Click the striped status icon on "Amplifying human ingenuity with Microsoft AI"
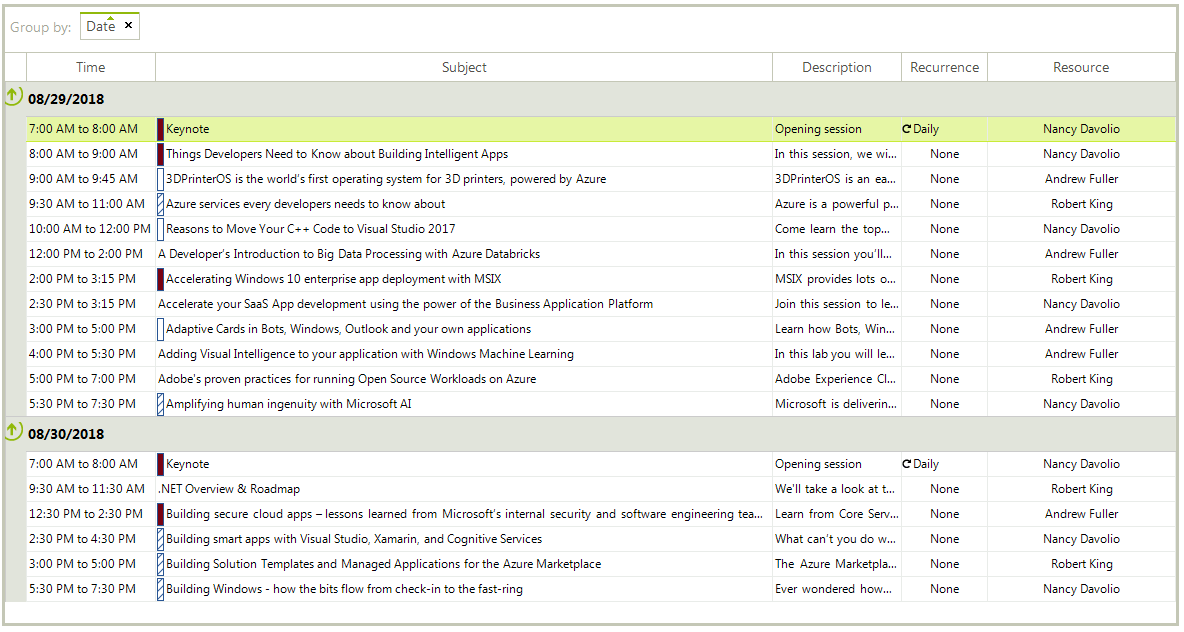Screen dimensions: 1184x632 coord(160,403)
